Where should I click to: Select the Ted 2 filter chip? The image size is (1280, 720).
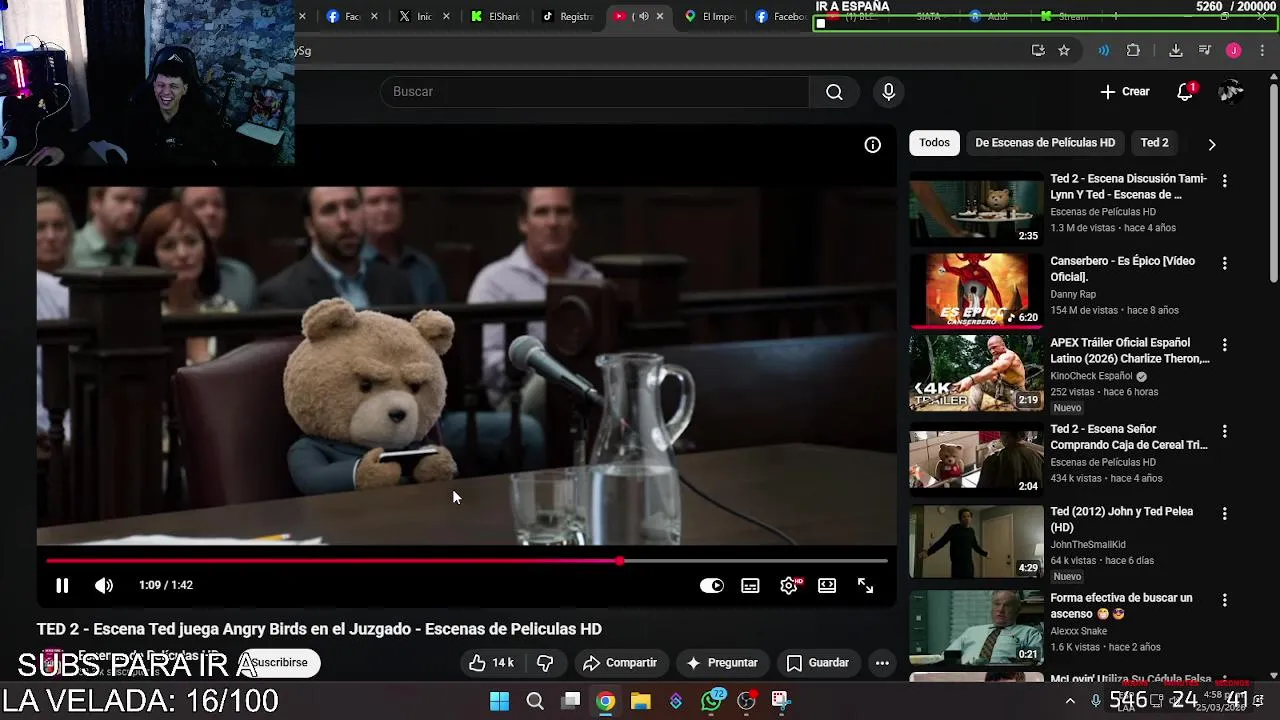[1154, 143]
